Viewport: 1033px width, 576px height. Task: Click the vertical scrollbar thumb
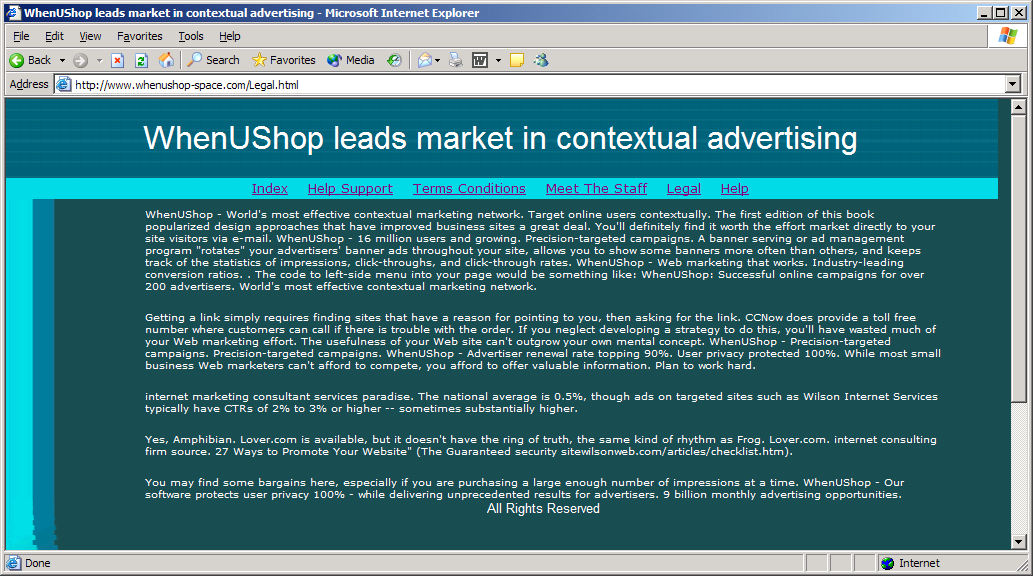pos(1019,258)
